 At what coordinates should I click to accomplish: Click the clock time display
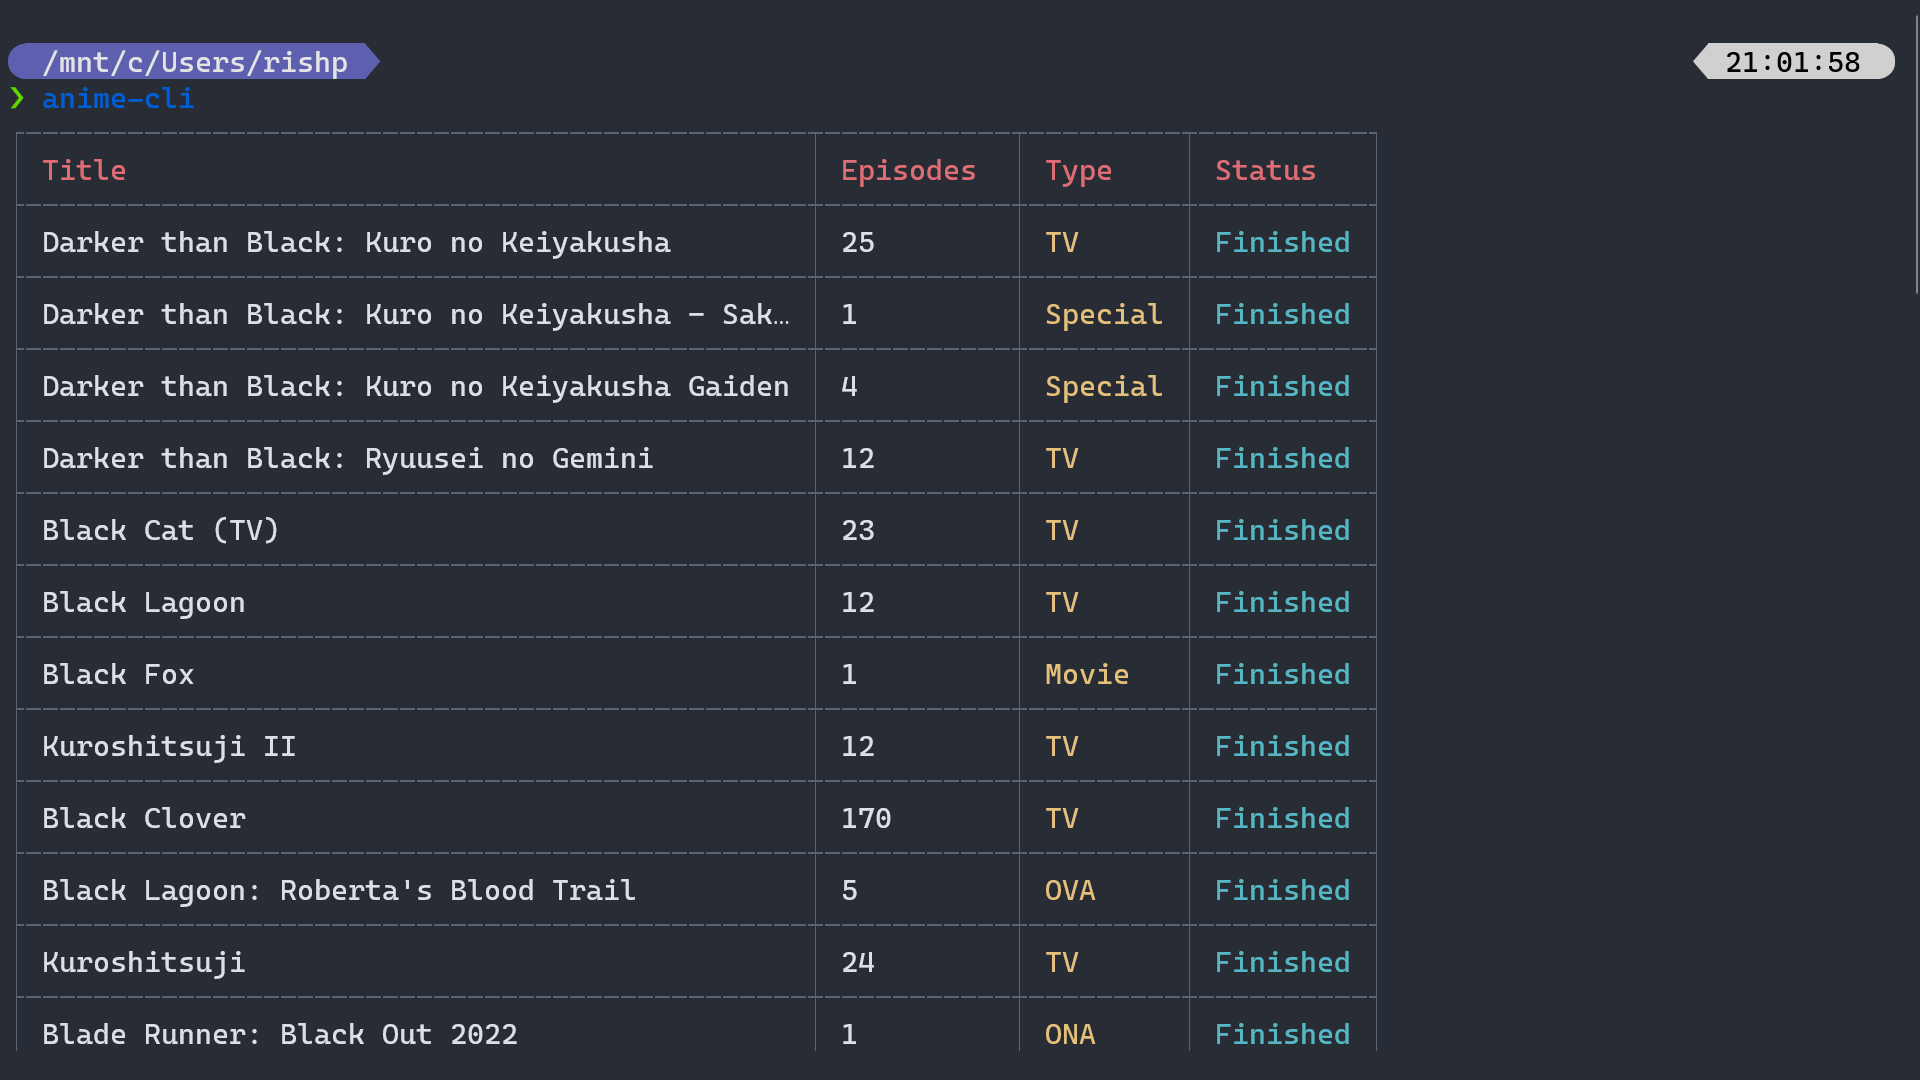point(1792,62)
